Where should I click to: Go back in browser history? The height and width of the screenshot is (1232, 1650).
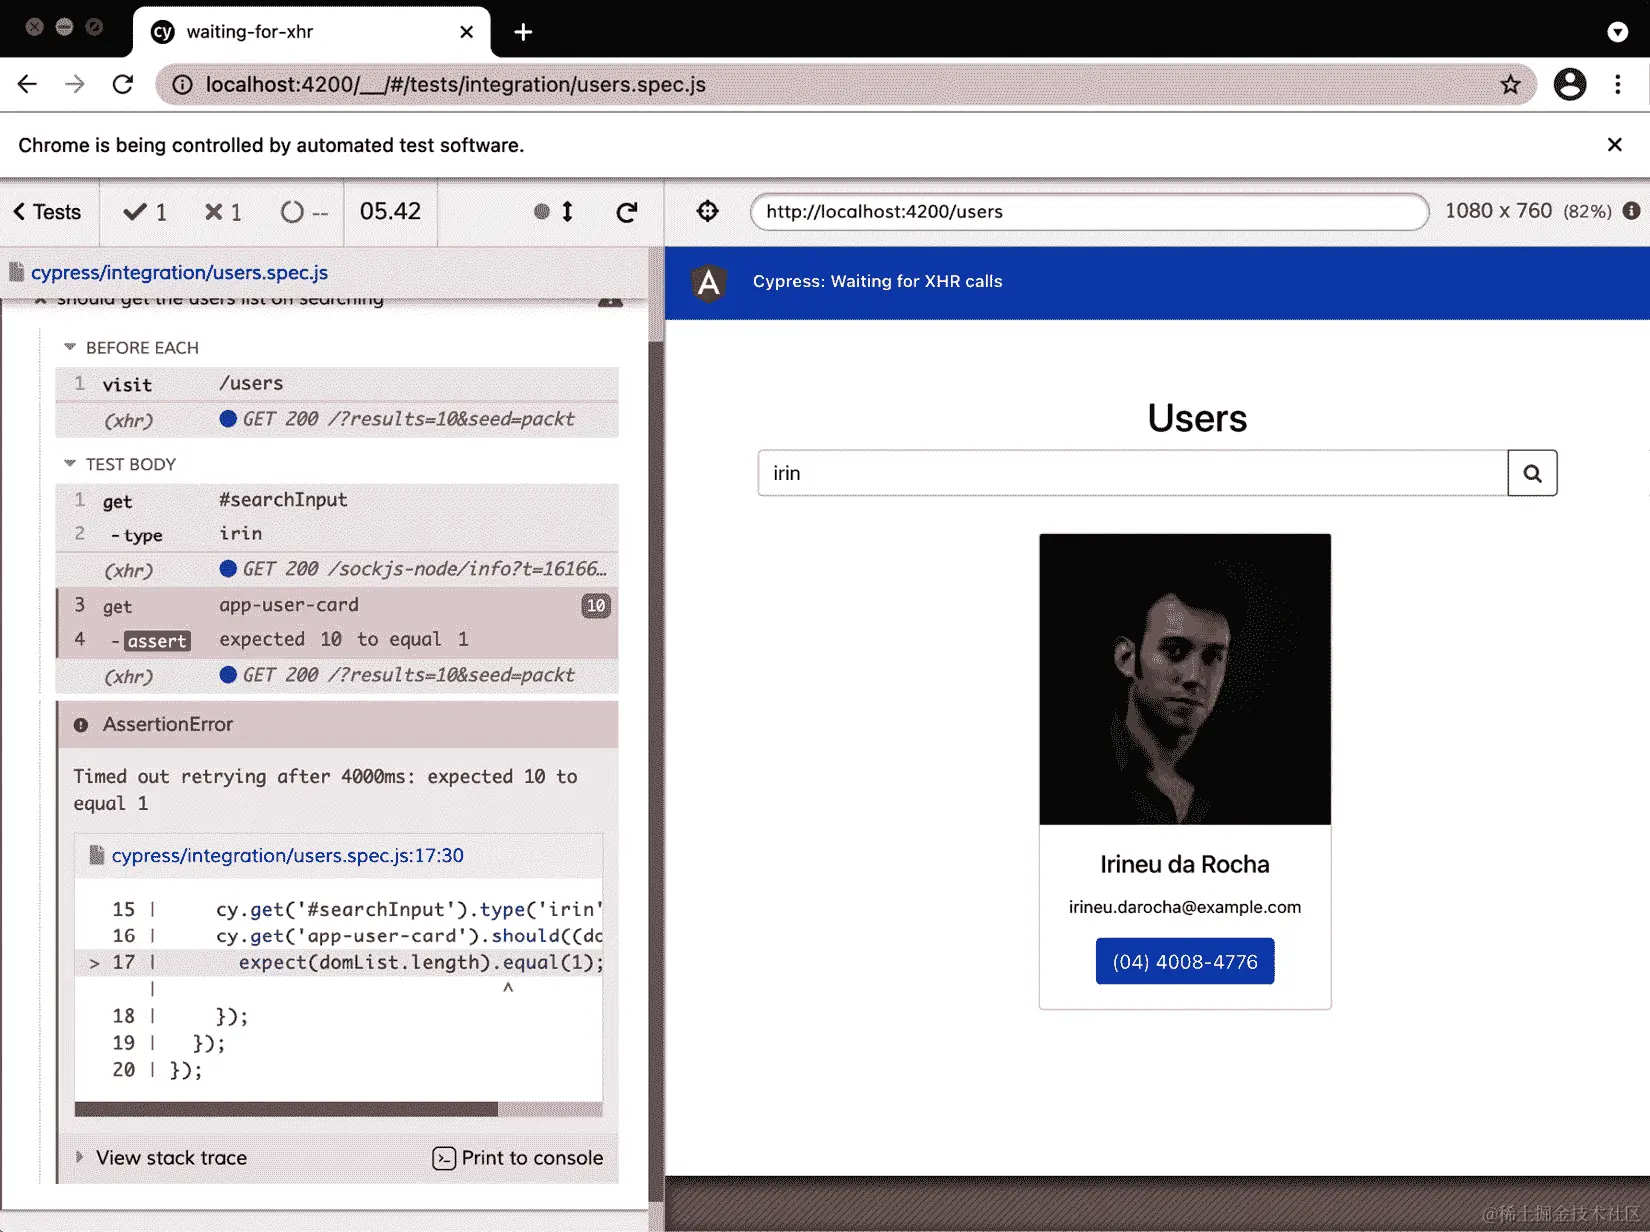click(x=28, y=85)
